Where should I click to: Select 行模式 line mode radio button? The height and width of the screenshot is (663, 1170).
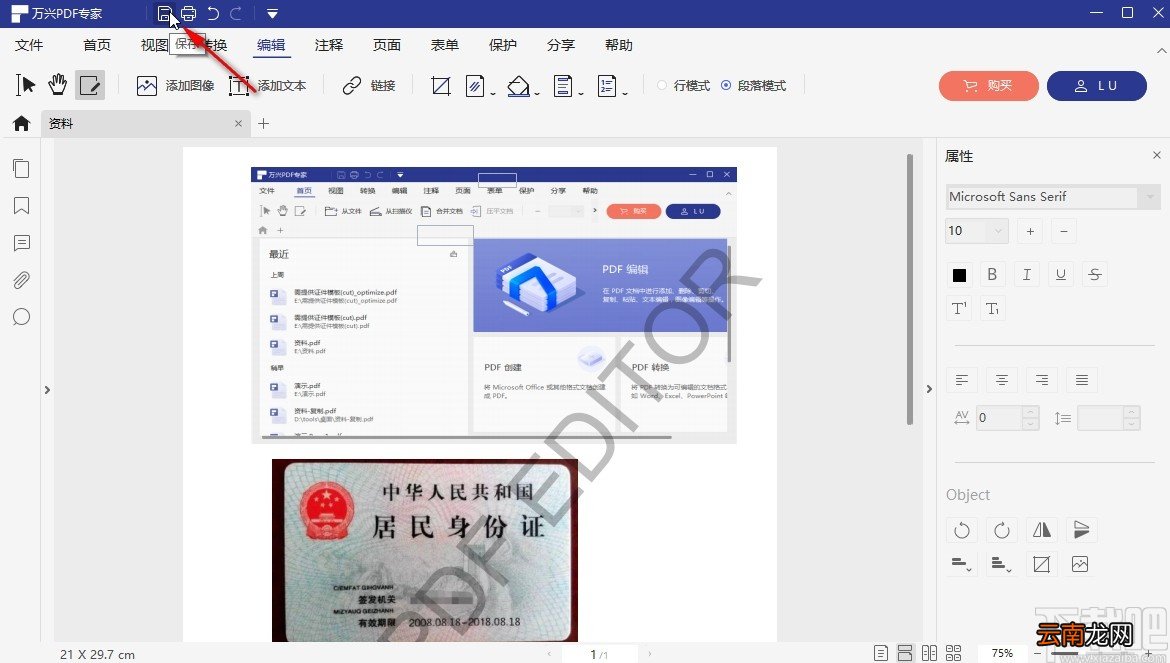(662, 85)
